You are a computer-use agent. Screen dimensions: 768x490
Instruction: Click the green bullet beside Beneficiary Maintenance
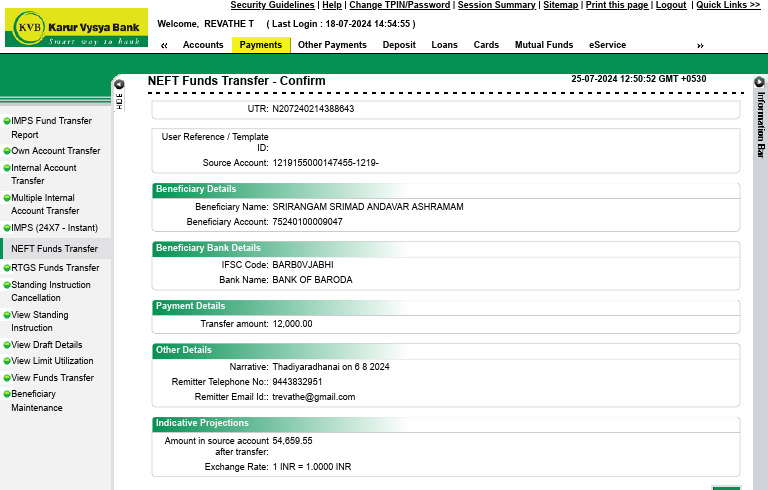pos(7,394)
